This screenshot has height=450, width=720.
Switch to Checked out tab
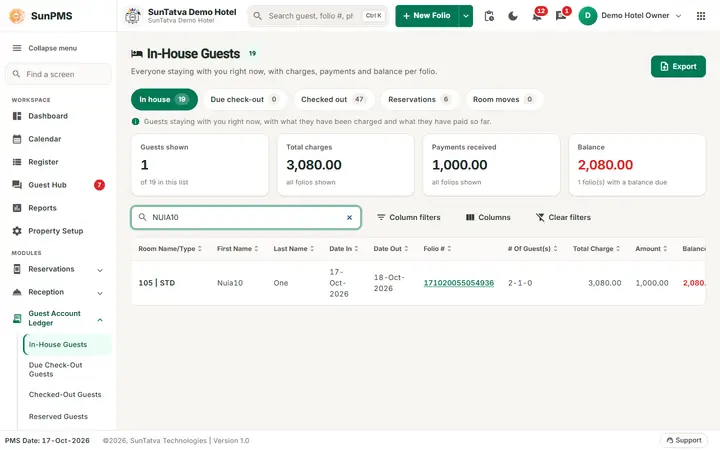(334, 99)
